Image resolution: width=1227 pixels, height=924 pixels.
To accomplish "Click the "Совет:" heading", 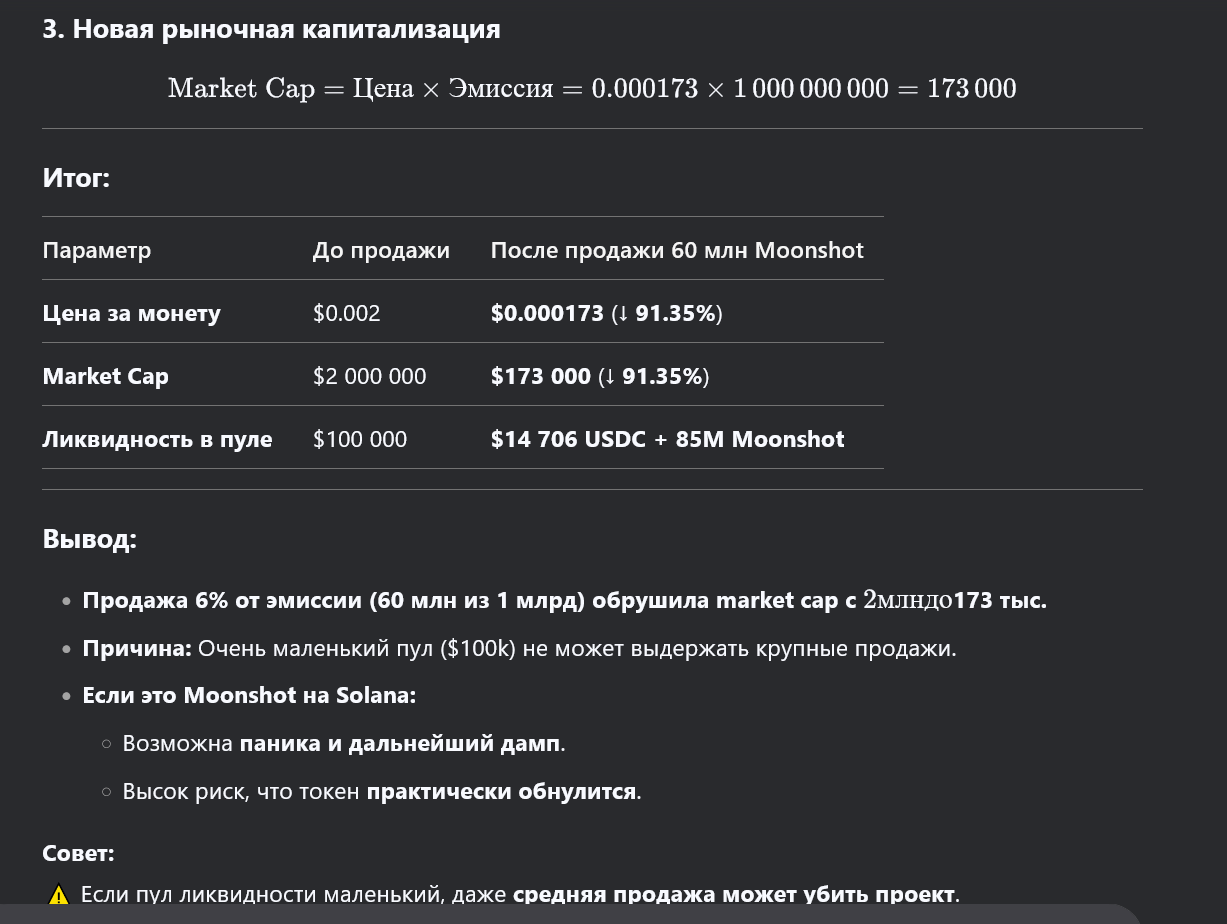I will [x=78, y=853].
